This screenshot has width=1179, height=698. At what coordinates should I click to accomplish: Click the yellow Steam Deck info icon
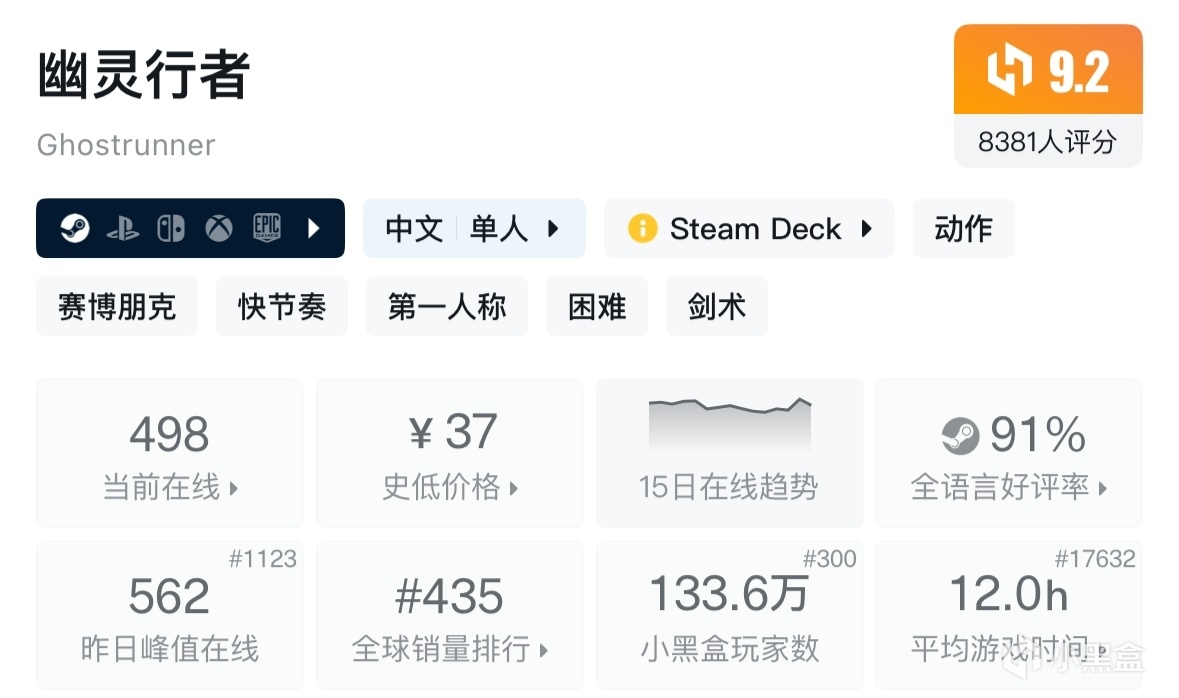click(x=642, y=229)
